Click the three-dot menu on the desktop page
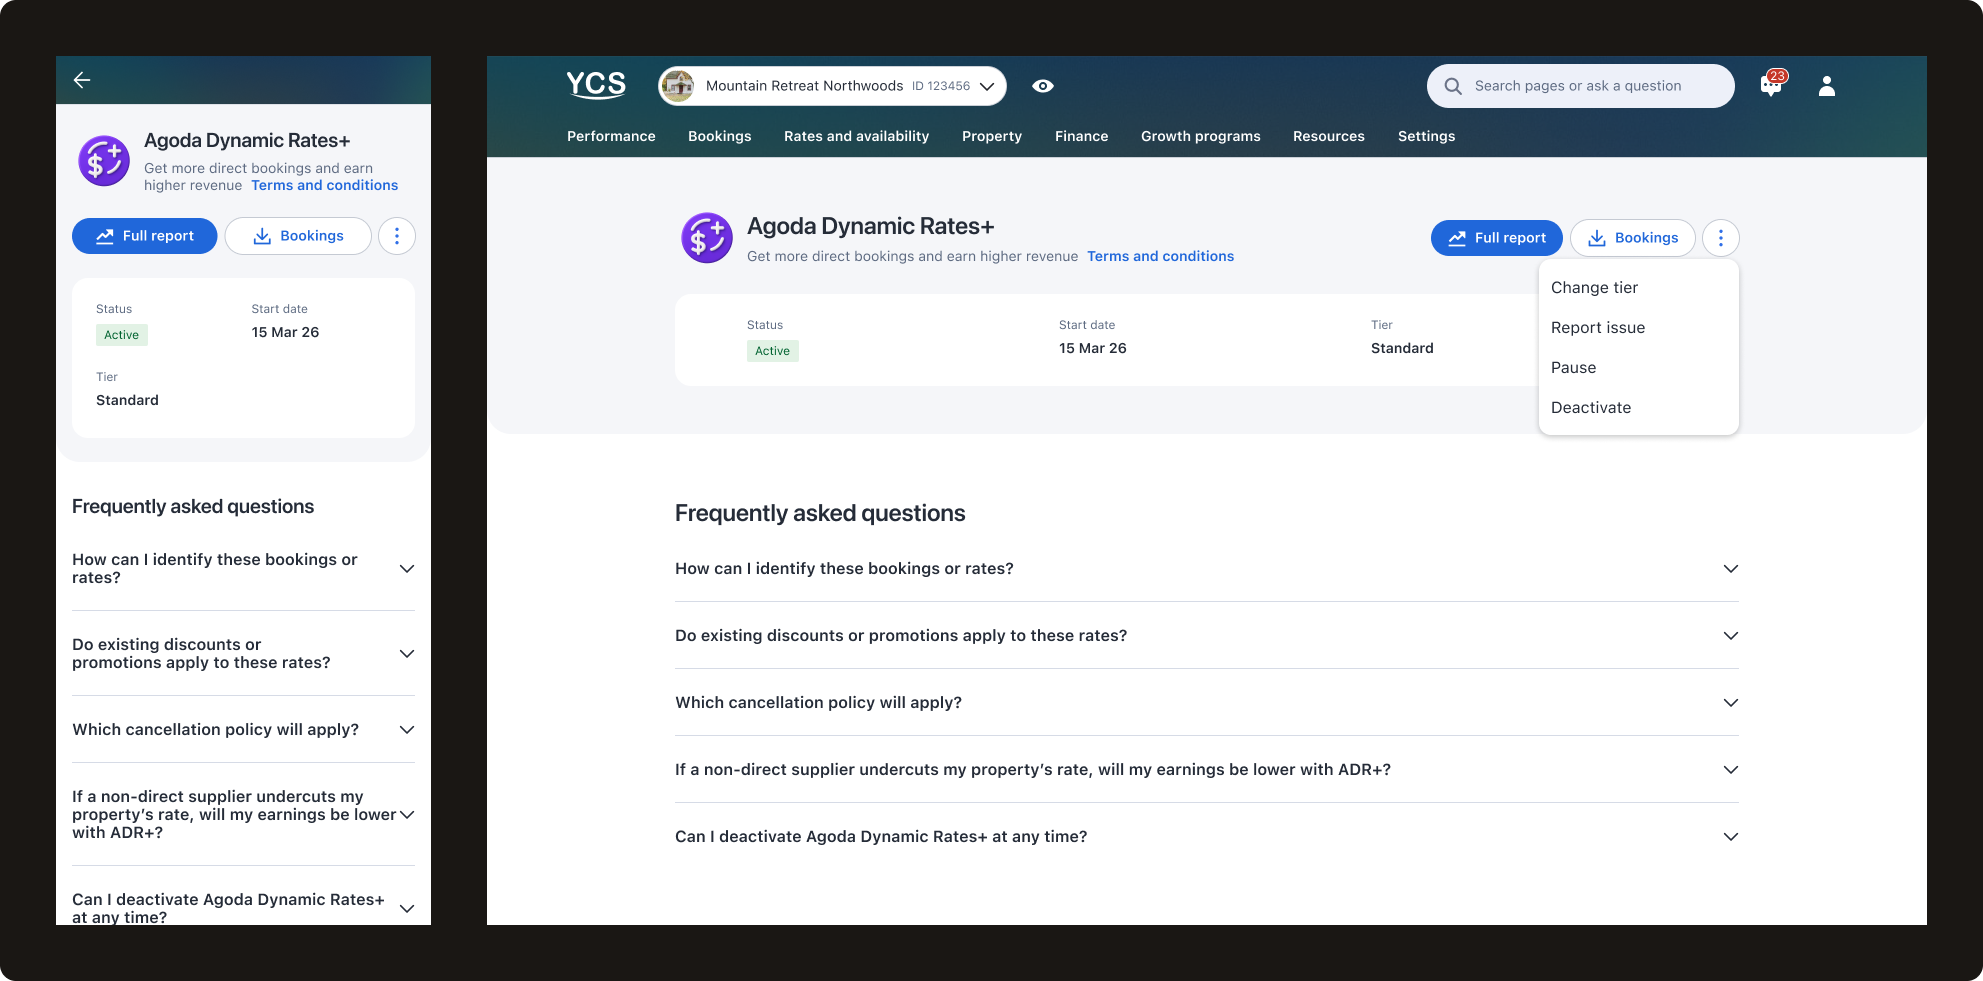 1721,238
